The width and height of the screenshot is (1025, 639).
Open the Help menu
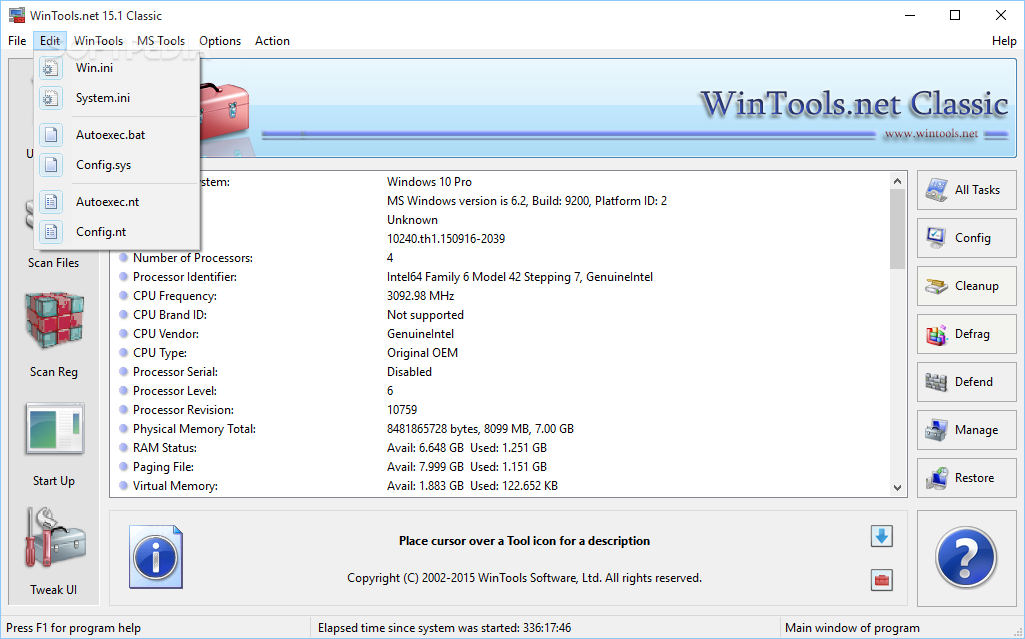[1004, 41]
